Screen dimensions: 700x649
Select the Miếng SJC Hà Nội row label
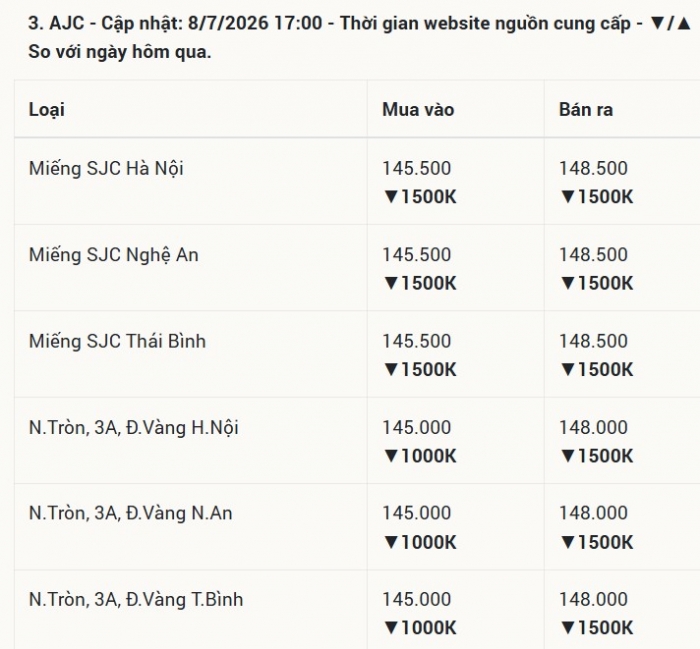click(106, 169)
